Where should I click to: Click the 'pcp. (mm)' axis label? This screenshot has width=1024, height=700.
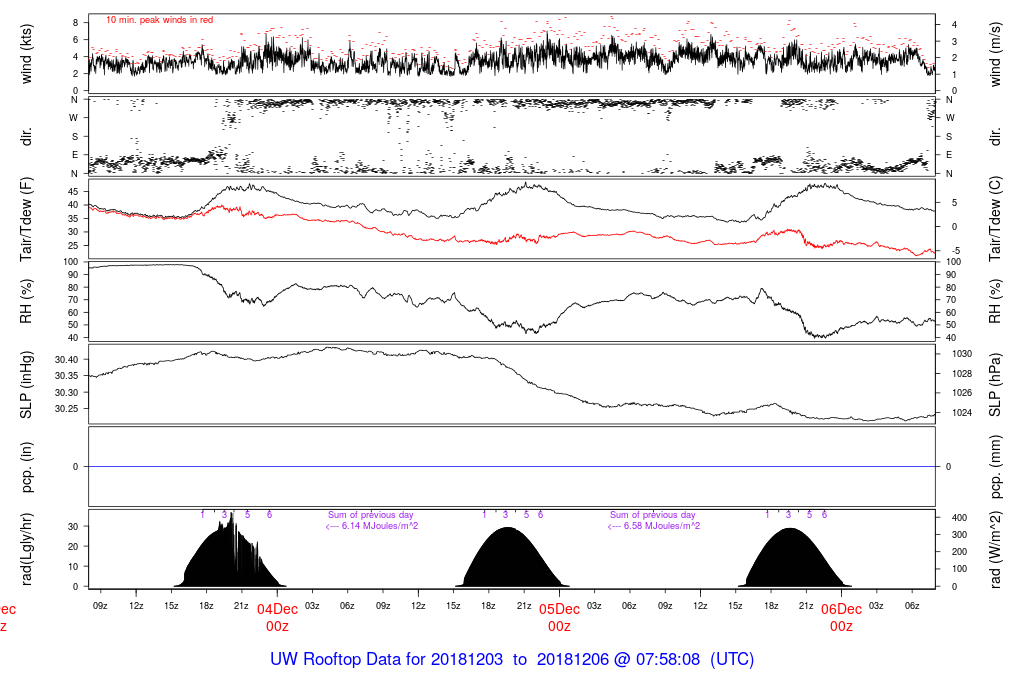[x=995, y=467]
